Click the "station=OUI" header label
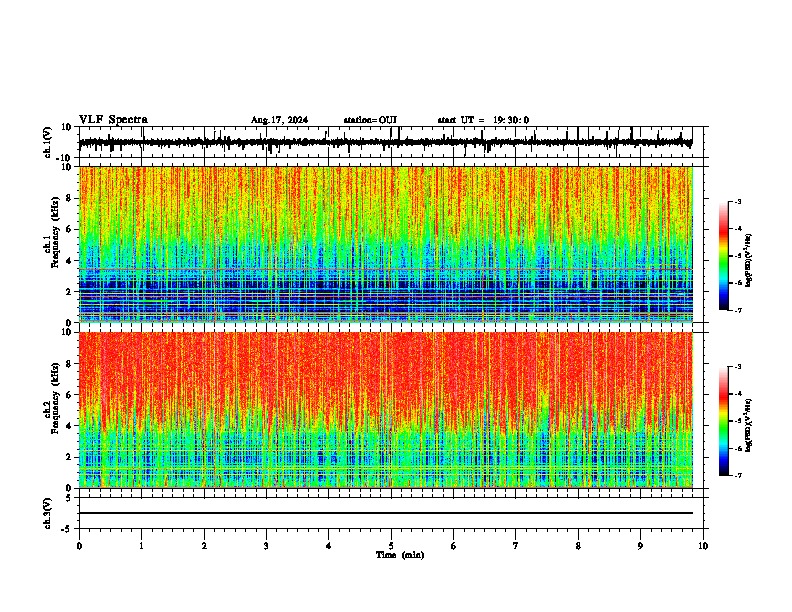Viewport: 792px width, 612px height. tap(370, 120)
